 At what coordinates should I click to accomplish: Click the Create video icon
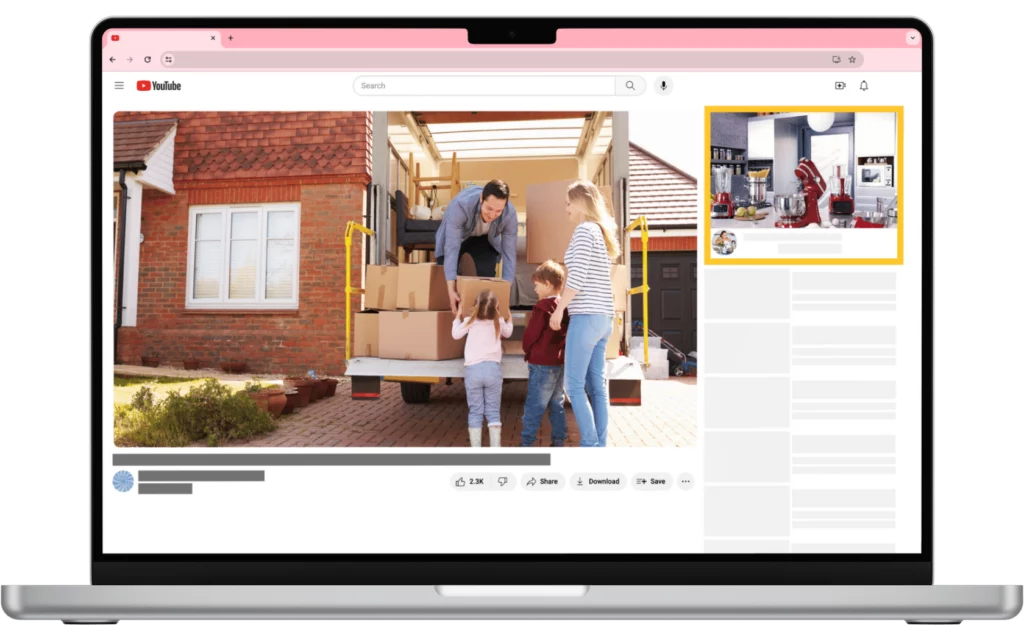(x=840, y=85)
